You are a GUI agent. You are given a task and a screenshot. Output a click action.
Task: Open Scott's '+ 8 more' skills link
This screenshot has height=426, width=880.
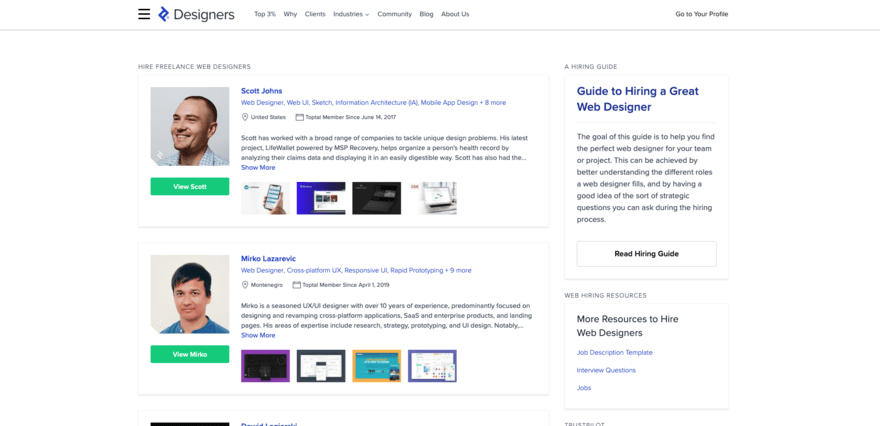coord(492,102)
